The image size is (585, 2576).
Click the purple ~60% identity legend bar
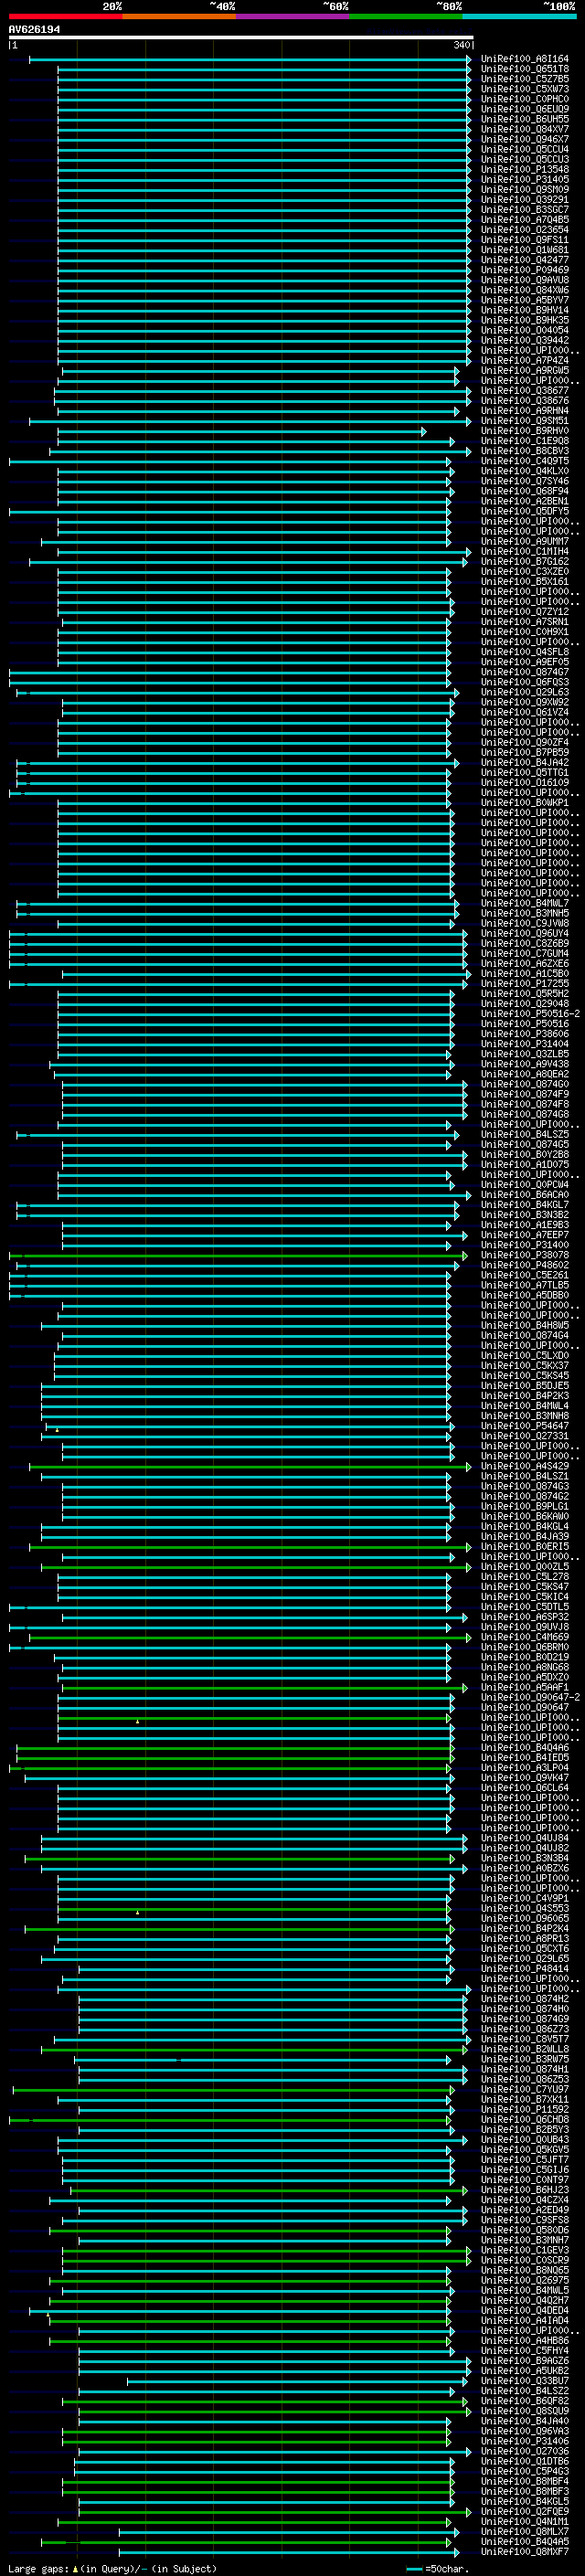(292, 16)
